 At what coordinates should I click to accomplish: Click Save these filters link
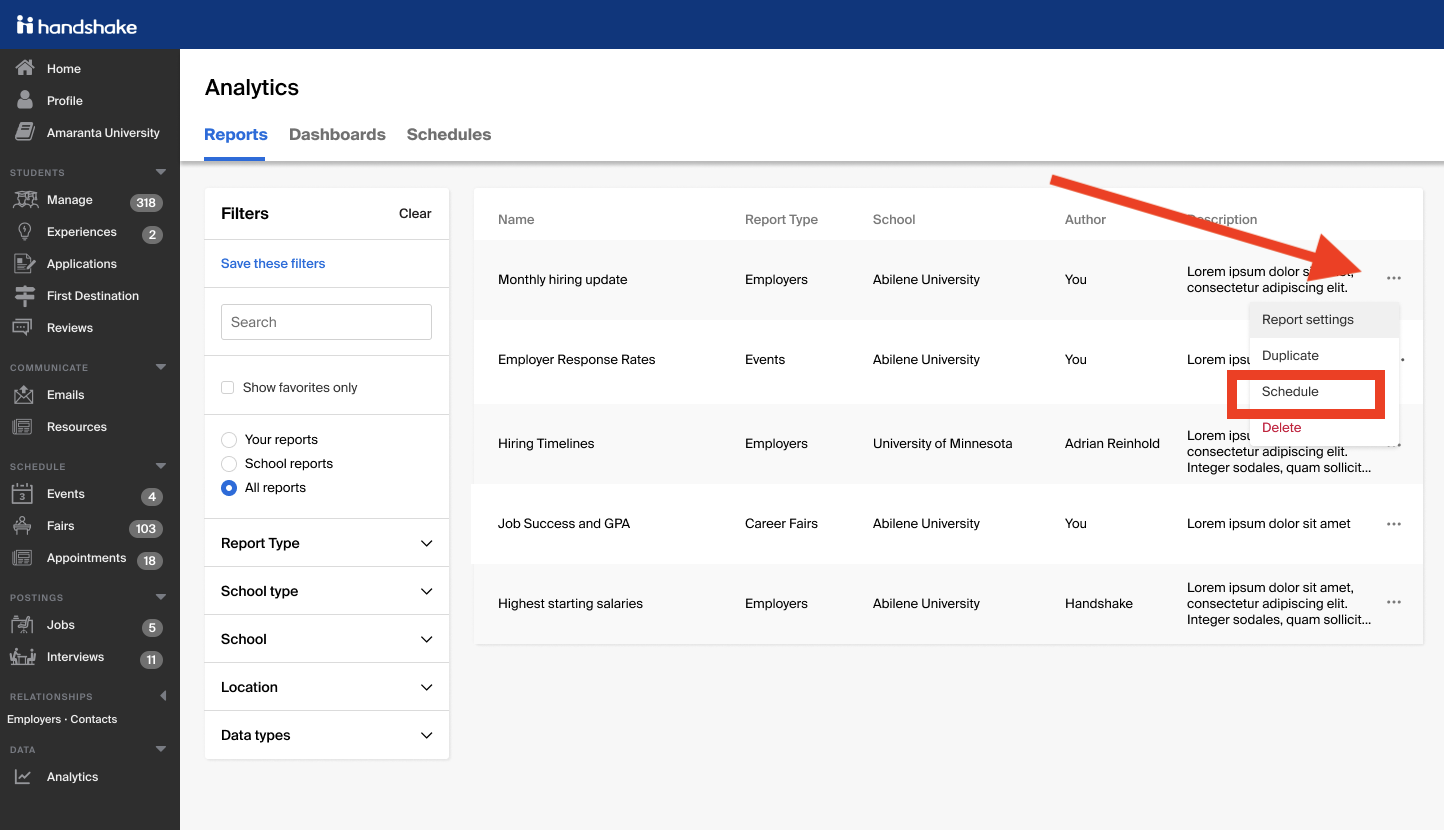click(273, 263)
